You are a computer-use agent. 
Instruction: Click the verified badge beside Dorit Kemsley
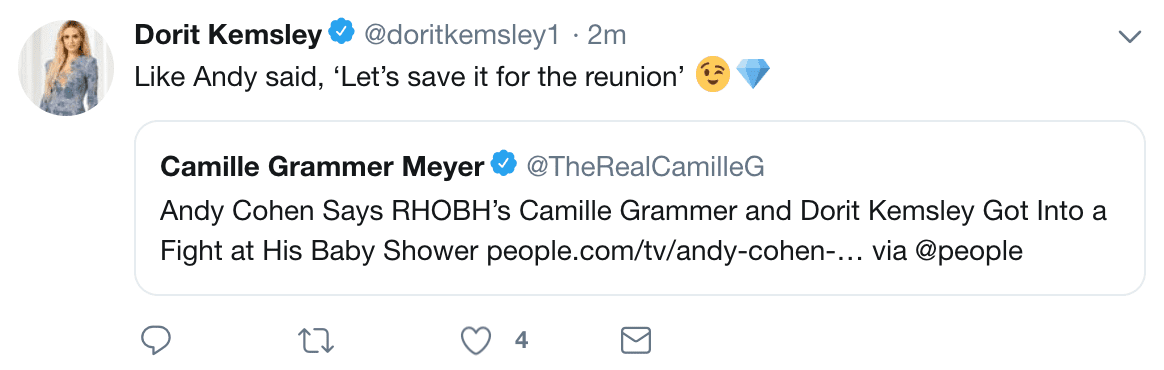[341, 33]
